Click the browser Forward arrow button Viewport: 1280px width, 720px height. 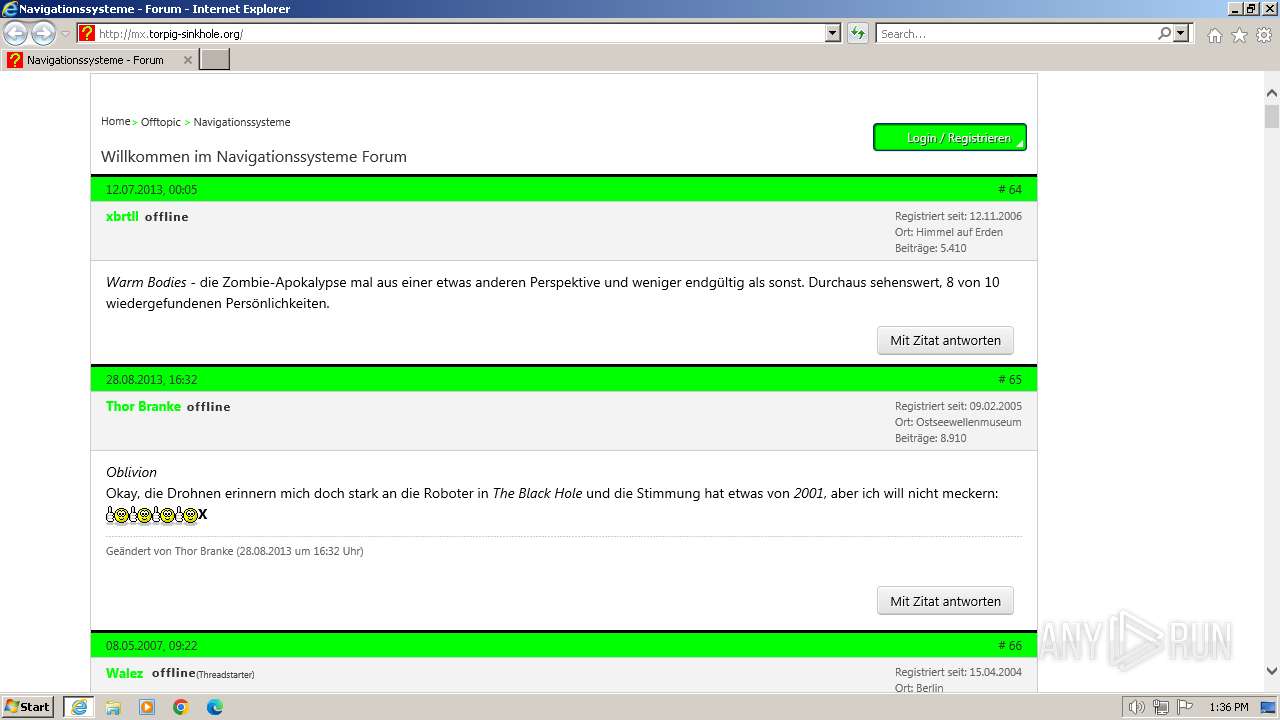pos(43,33)
